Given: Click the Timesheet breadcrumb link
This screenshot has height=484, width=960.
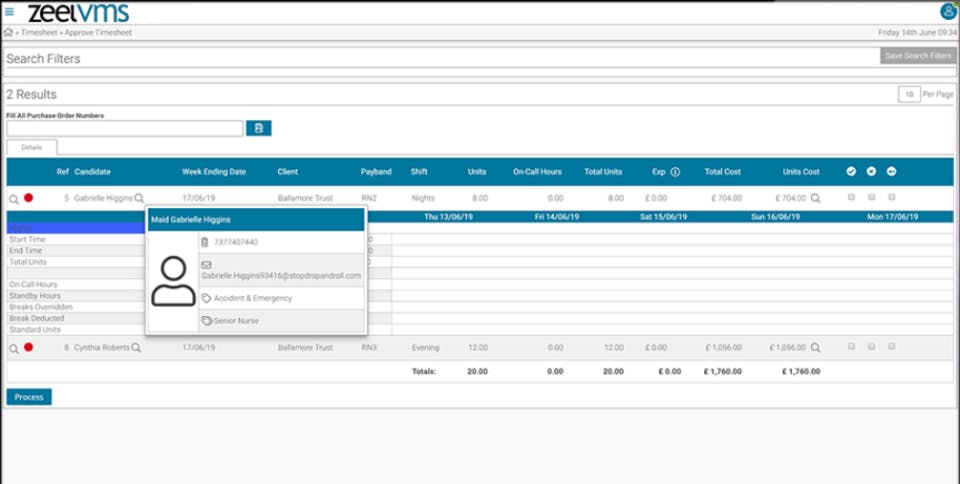Looking at the screenshot, I should (39, 32).
